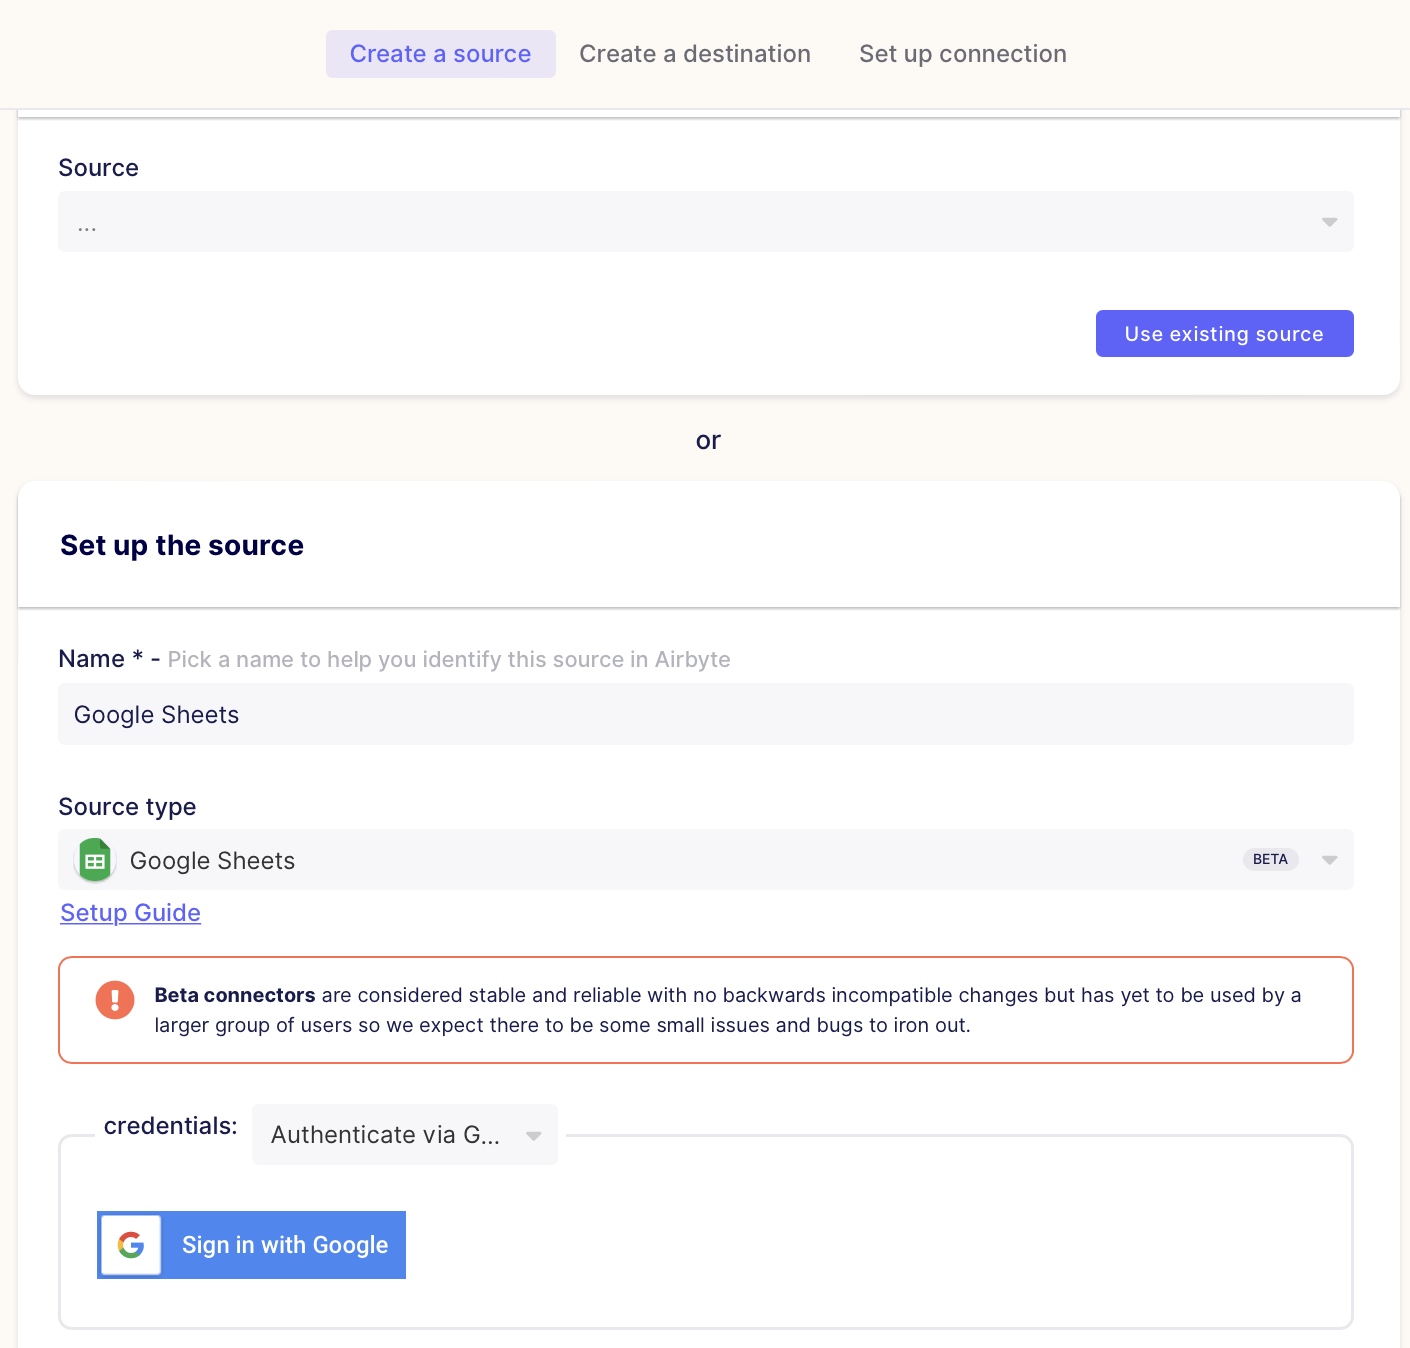
Task: Open the Set up connection step
Action: pyautogui.click(x=963, y=54)
